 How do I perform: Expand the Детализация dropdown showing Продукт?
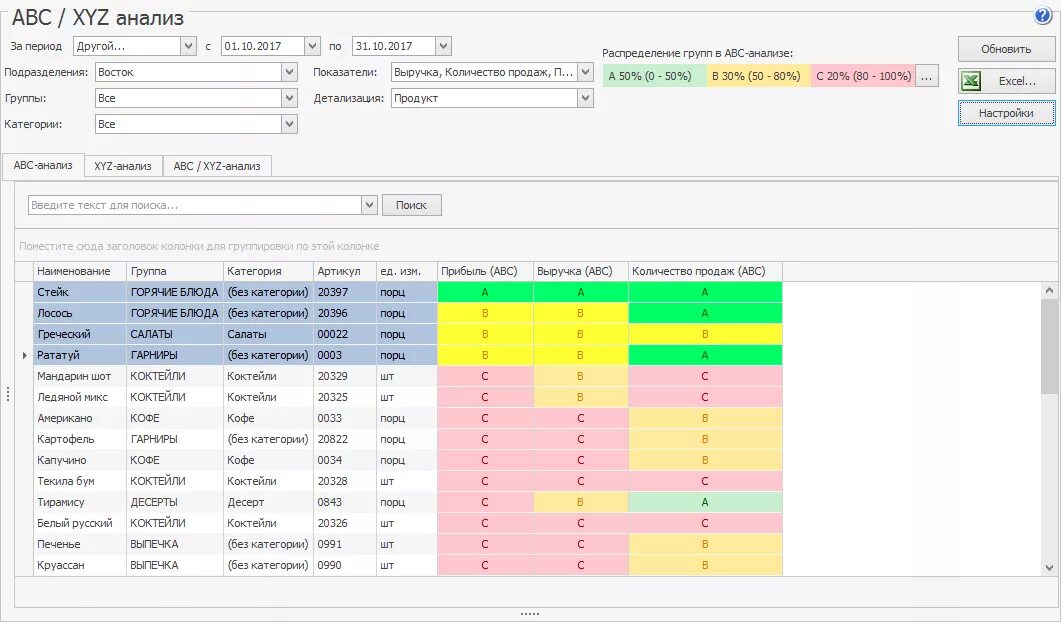(x=585, y=98)
